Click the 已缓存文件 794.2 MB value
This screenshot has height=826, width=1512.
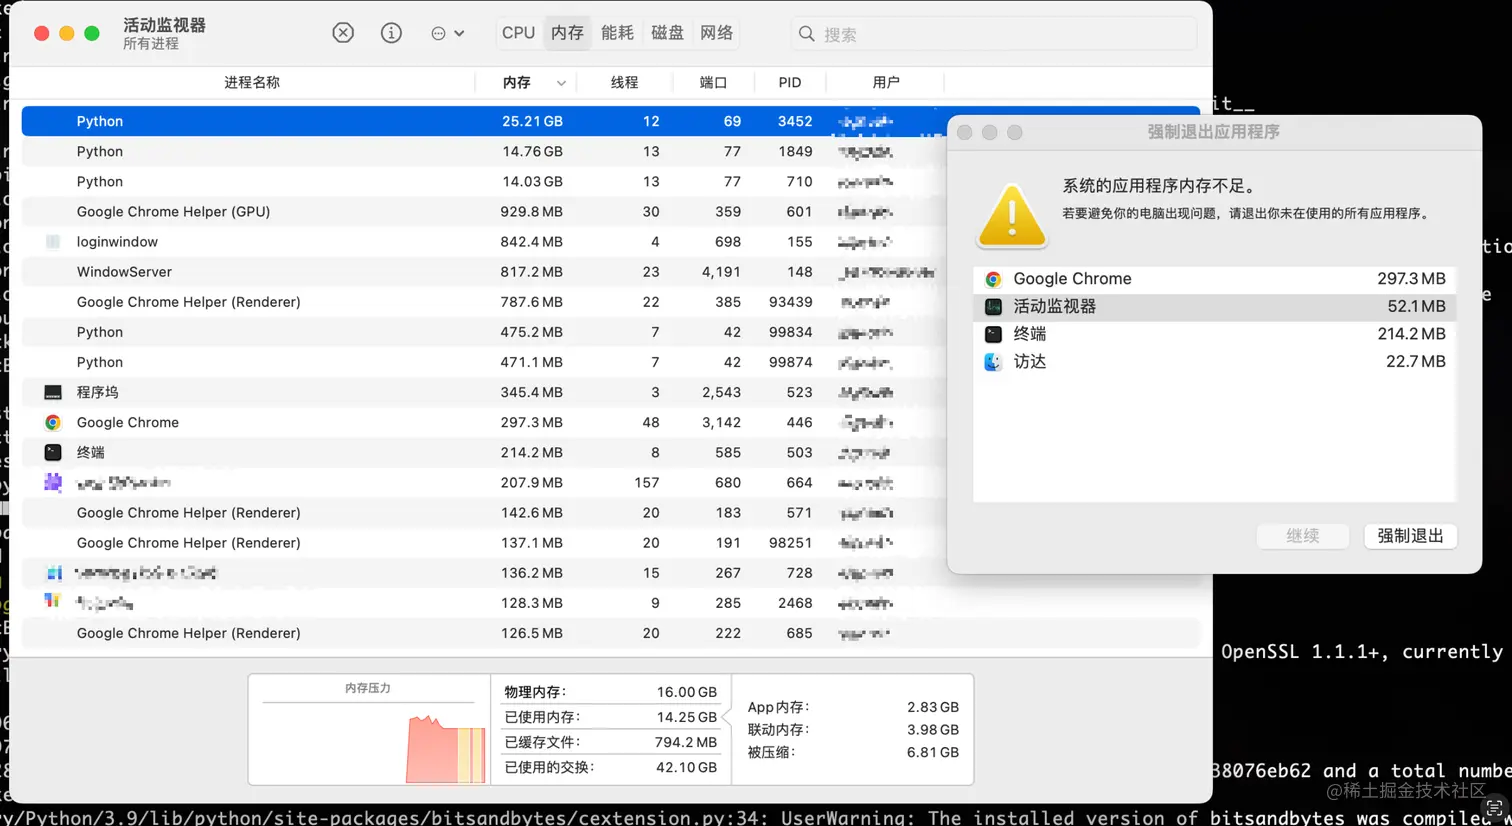click(x=685, y=742)
